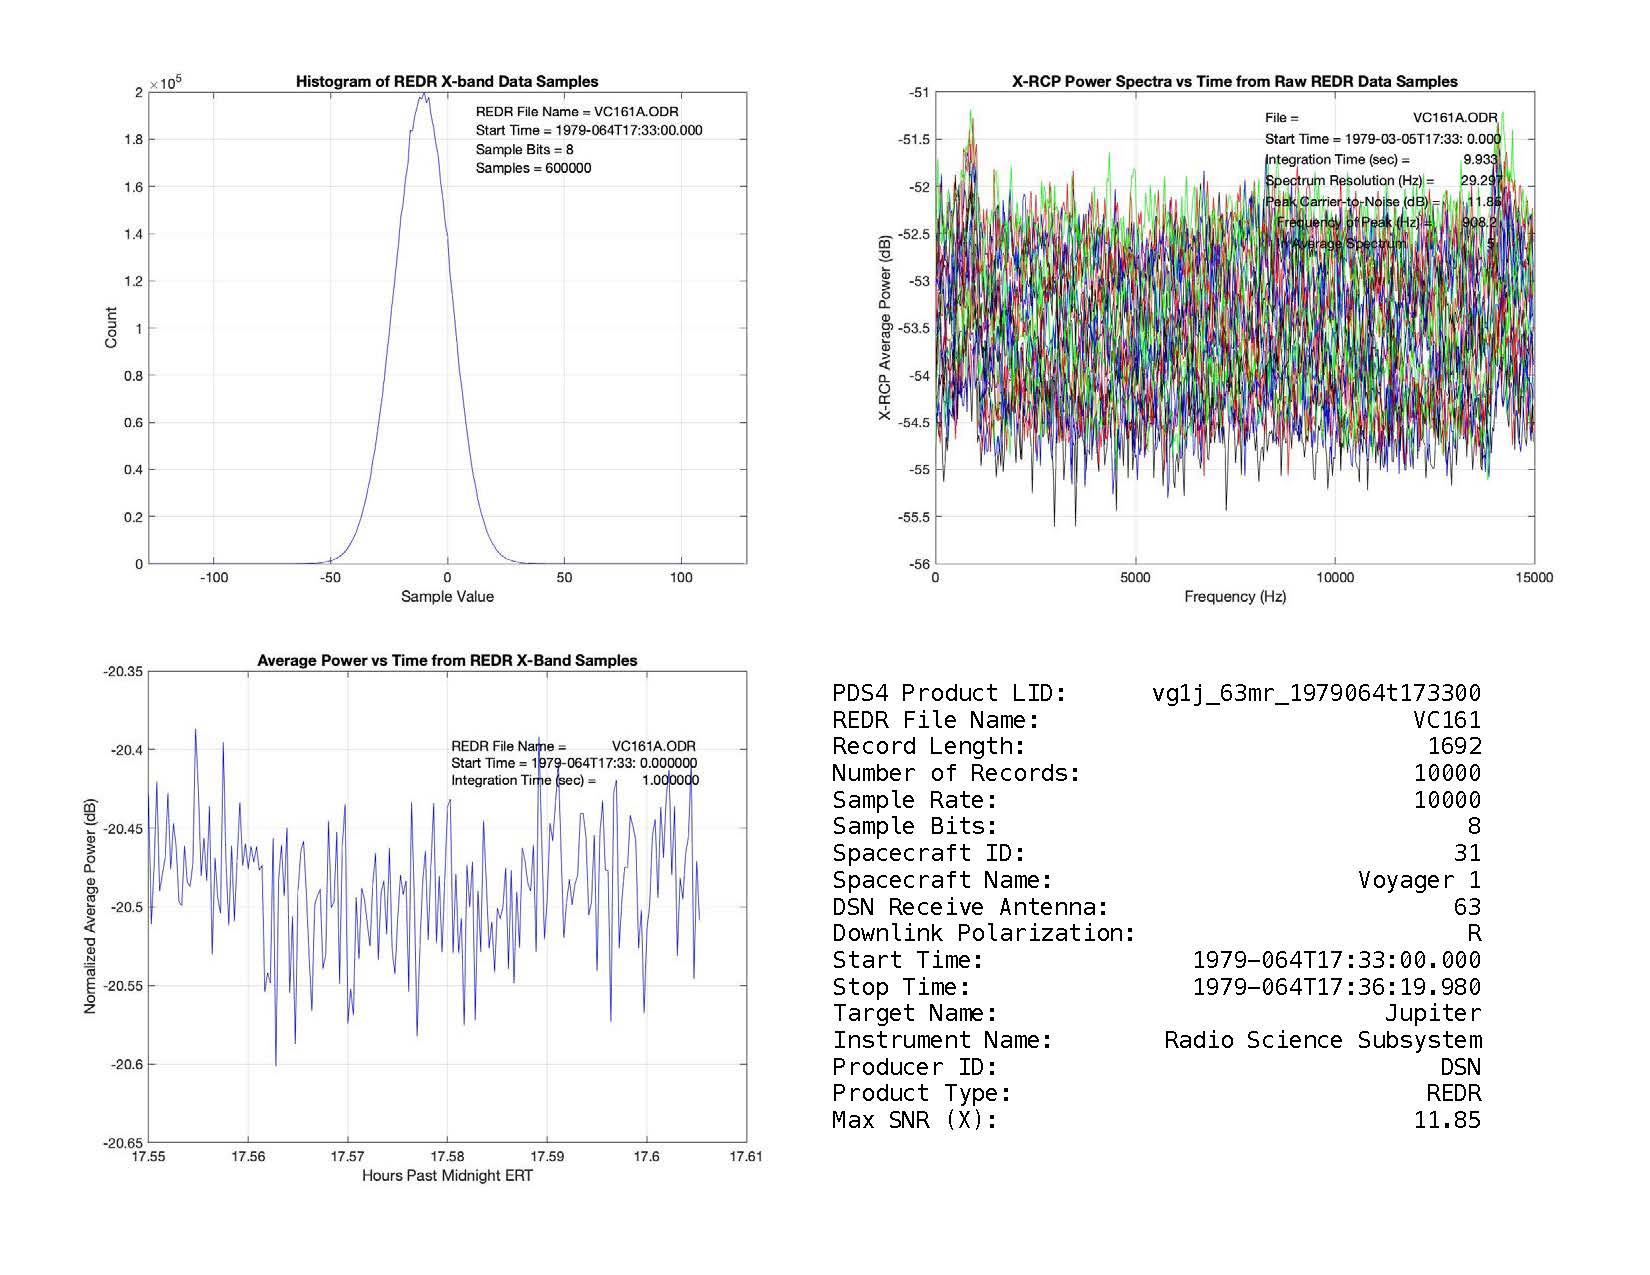Click 'Integration Time (sec)' text in spectra plot
The image size is (1650, 1275).
click(1337, 160)
